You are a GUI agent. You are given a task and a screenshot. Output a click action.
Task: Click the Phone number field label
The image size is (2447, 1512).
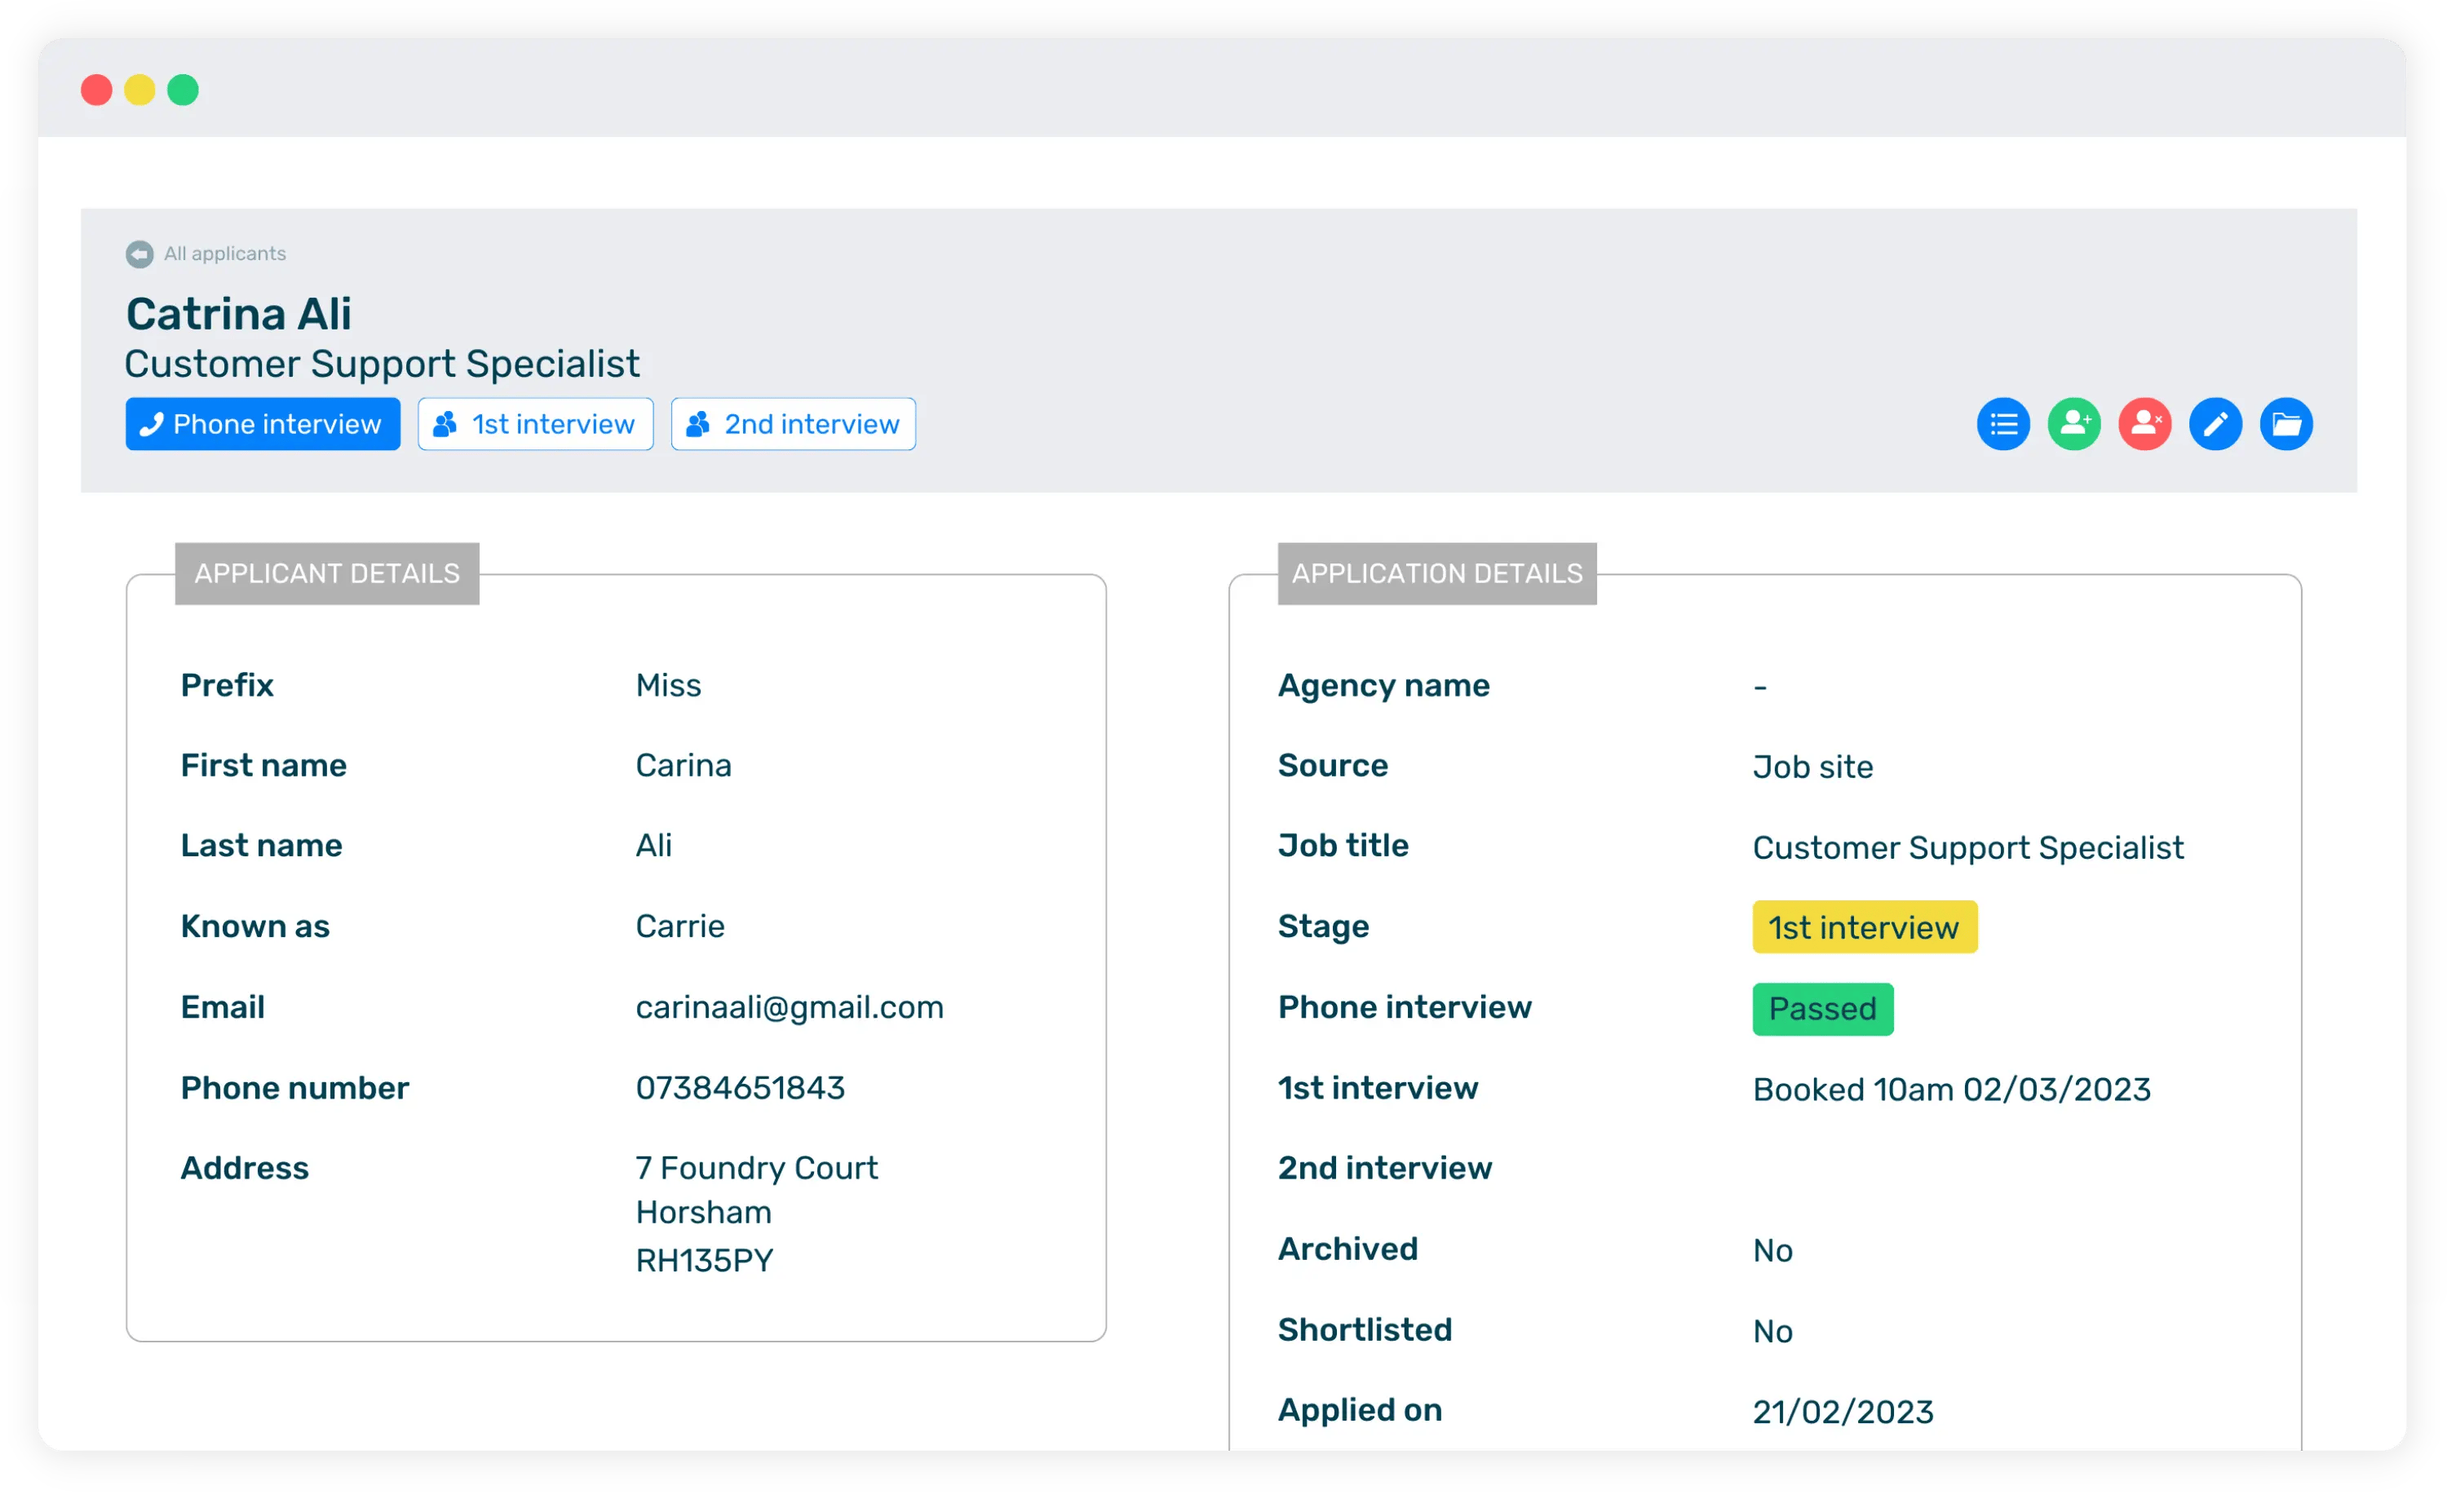(x=294, y=1088)
